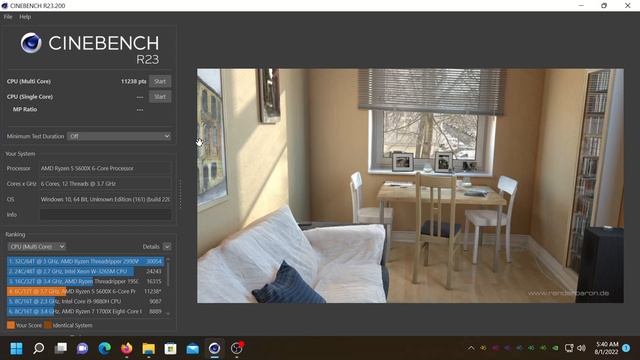This screenshot has height=360, width=640.
Task: Open the Minimum Test Duration dropdown
Action: (119, 136)
